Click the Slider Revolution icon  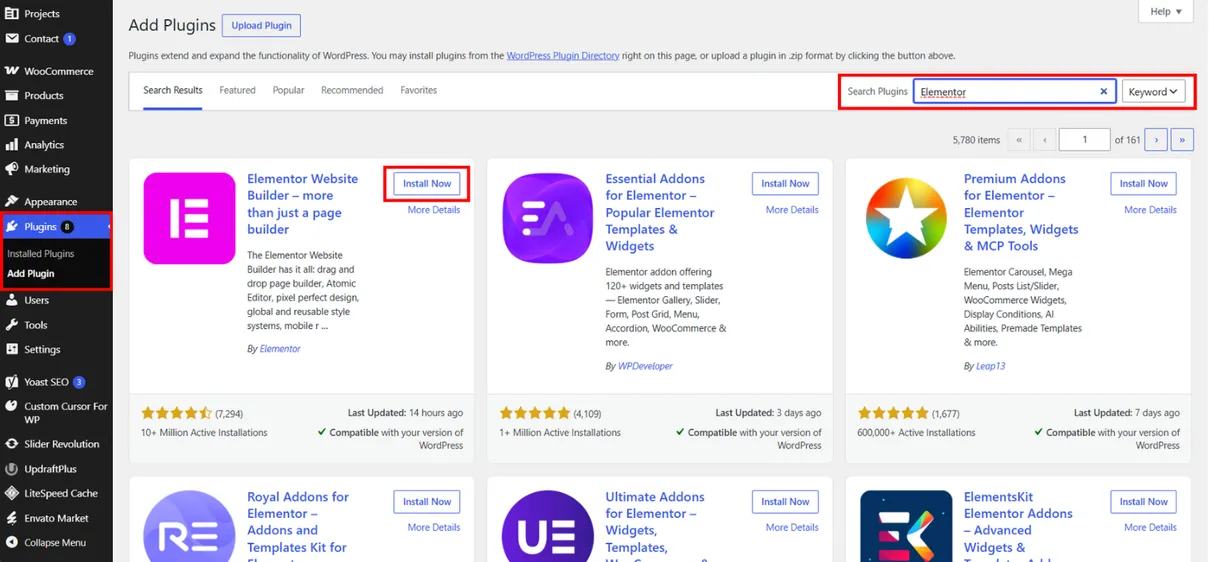12,444
